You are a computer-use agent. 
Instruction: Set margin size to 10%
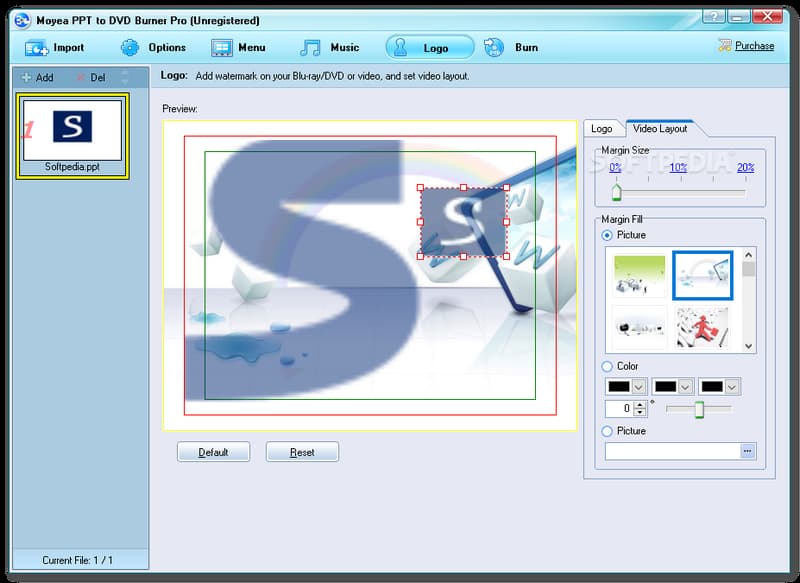tap(678, 167)
